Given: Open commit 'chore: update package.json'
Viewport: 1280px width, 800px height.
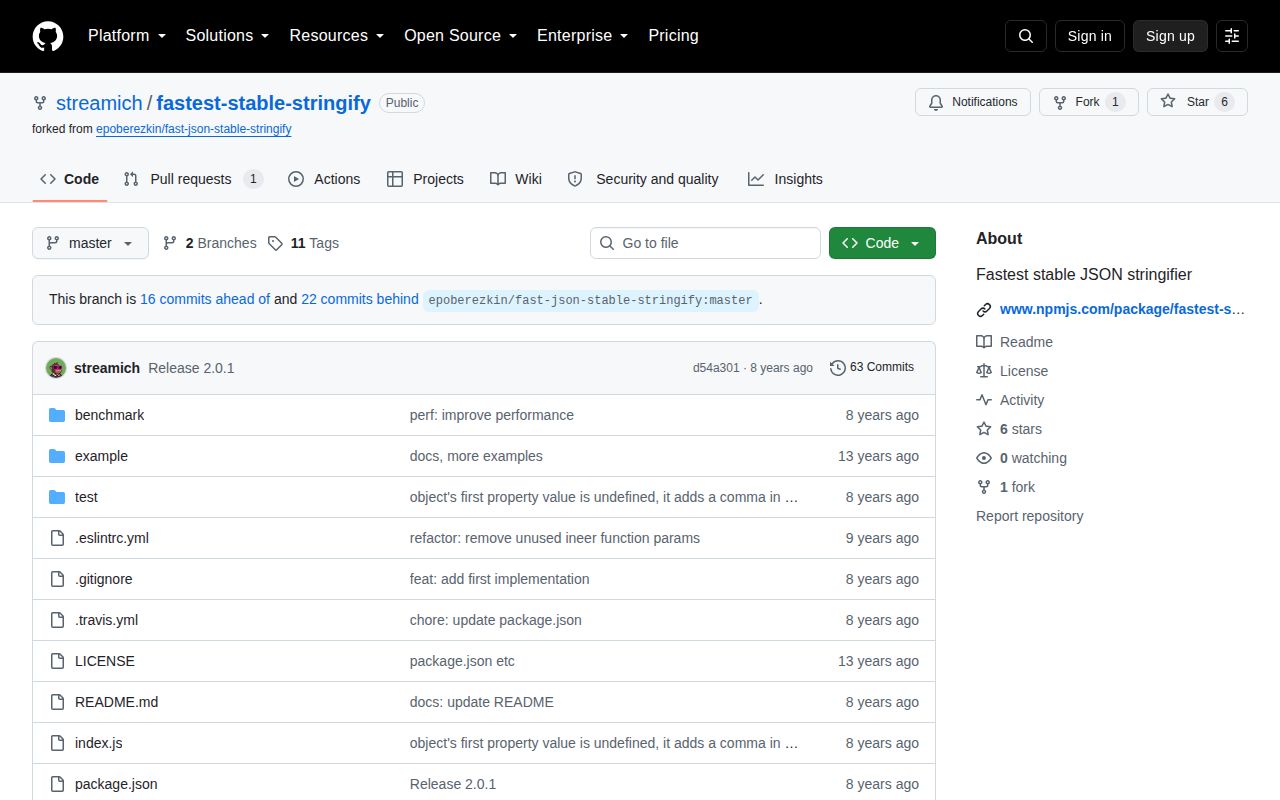Looking at the screenshot, I should 496,620.
